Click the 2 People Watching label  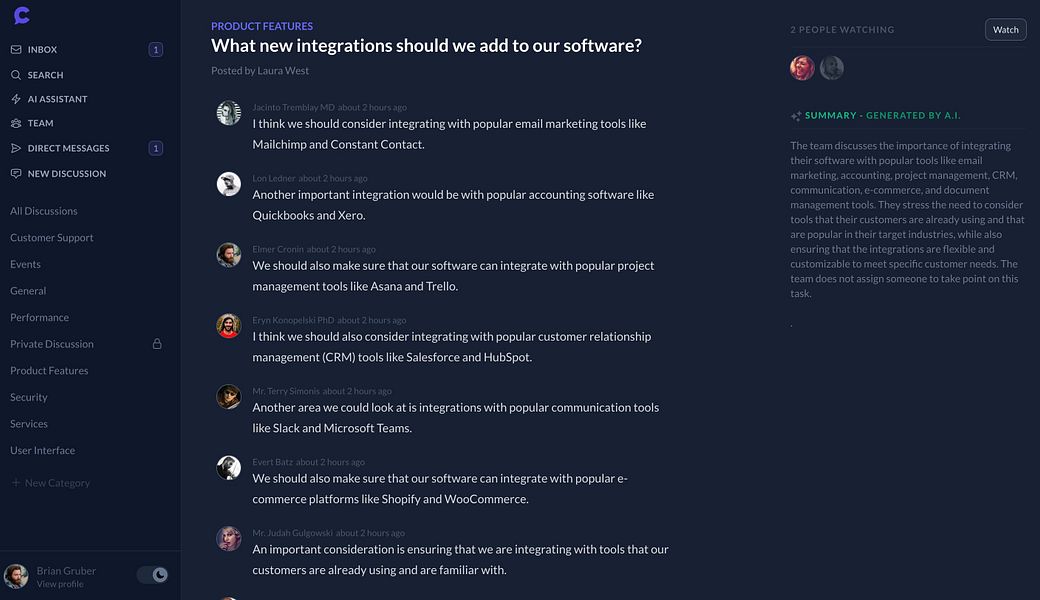point(842,30)
